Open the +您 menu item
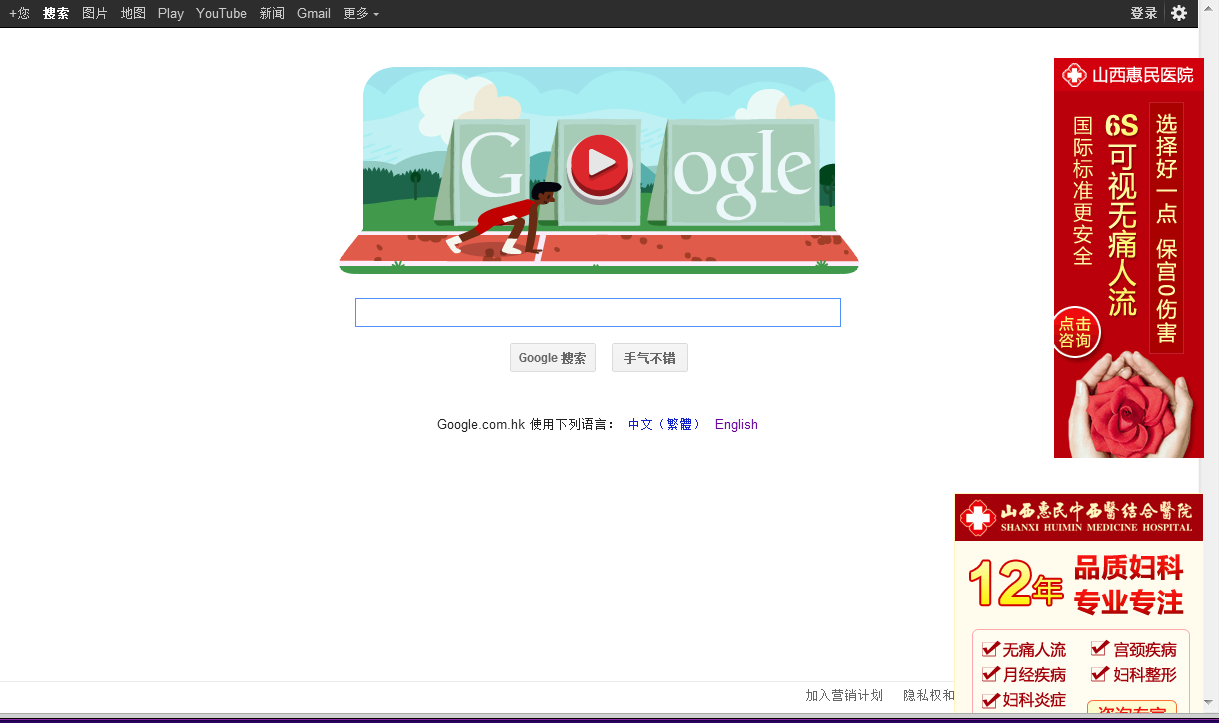 (x=19, y=13)
